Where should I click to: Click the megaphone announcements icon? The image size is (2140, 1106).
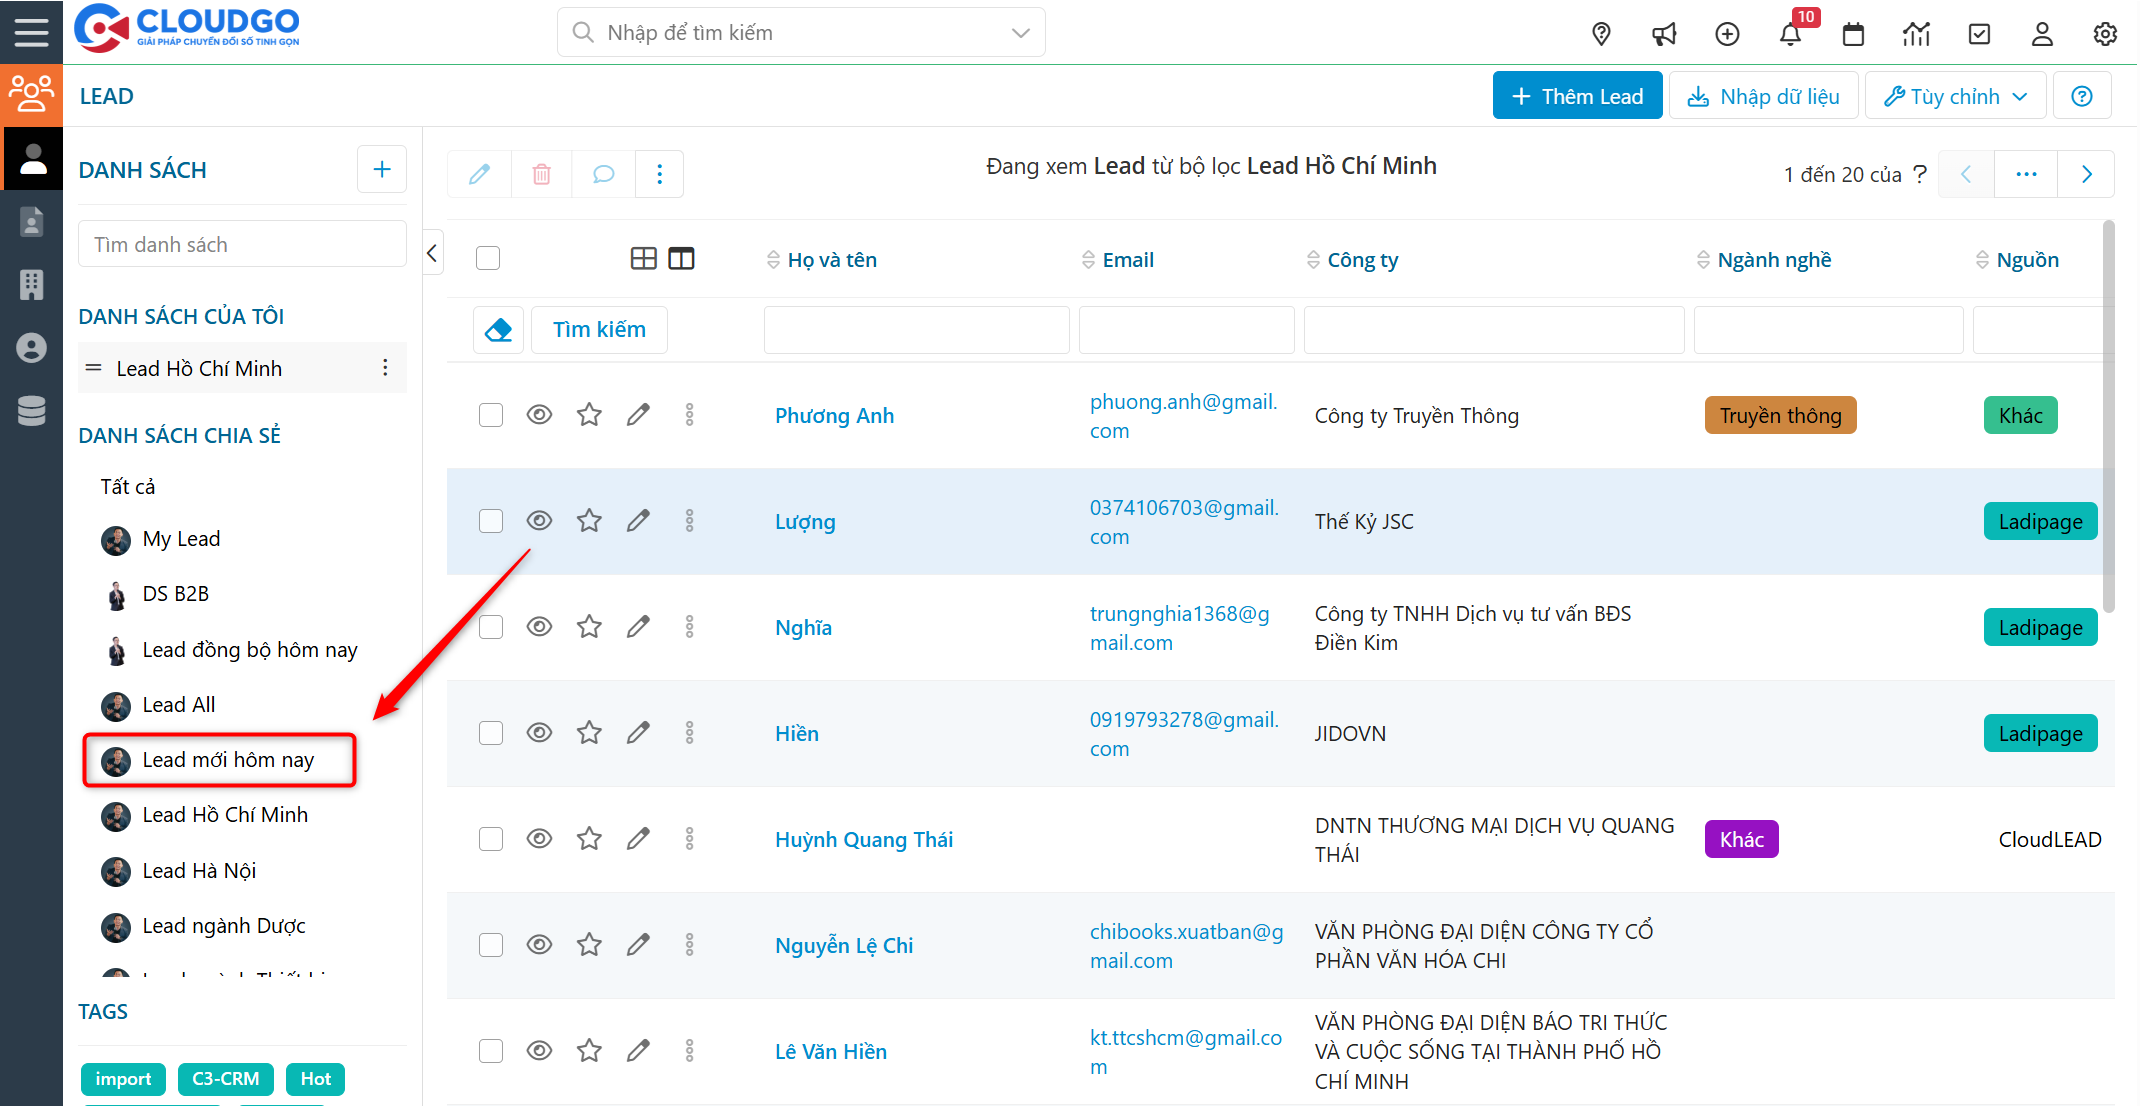tap(1664, 34)
